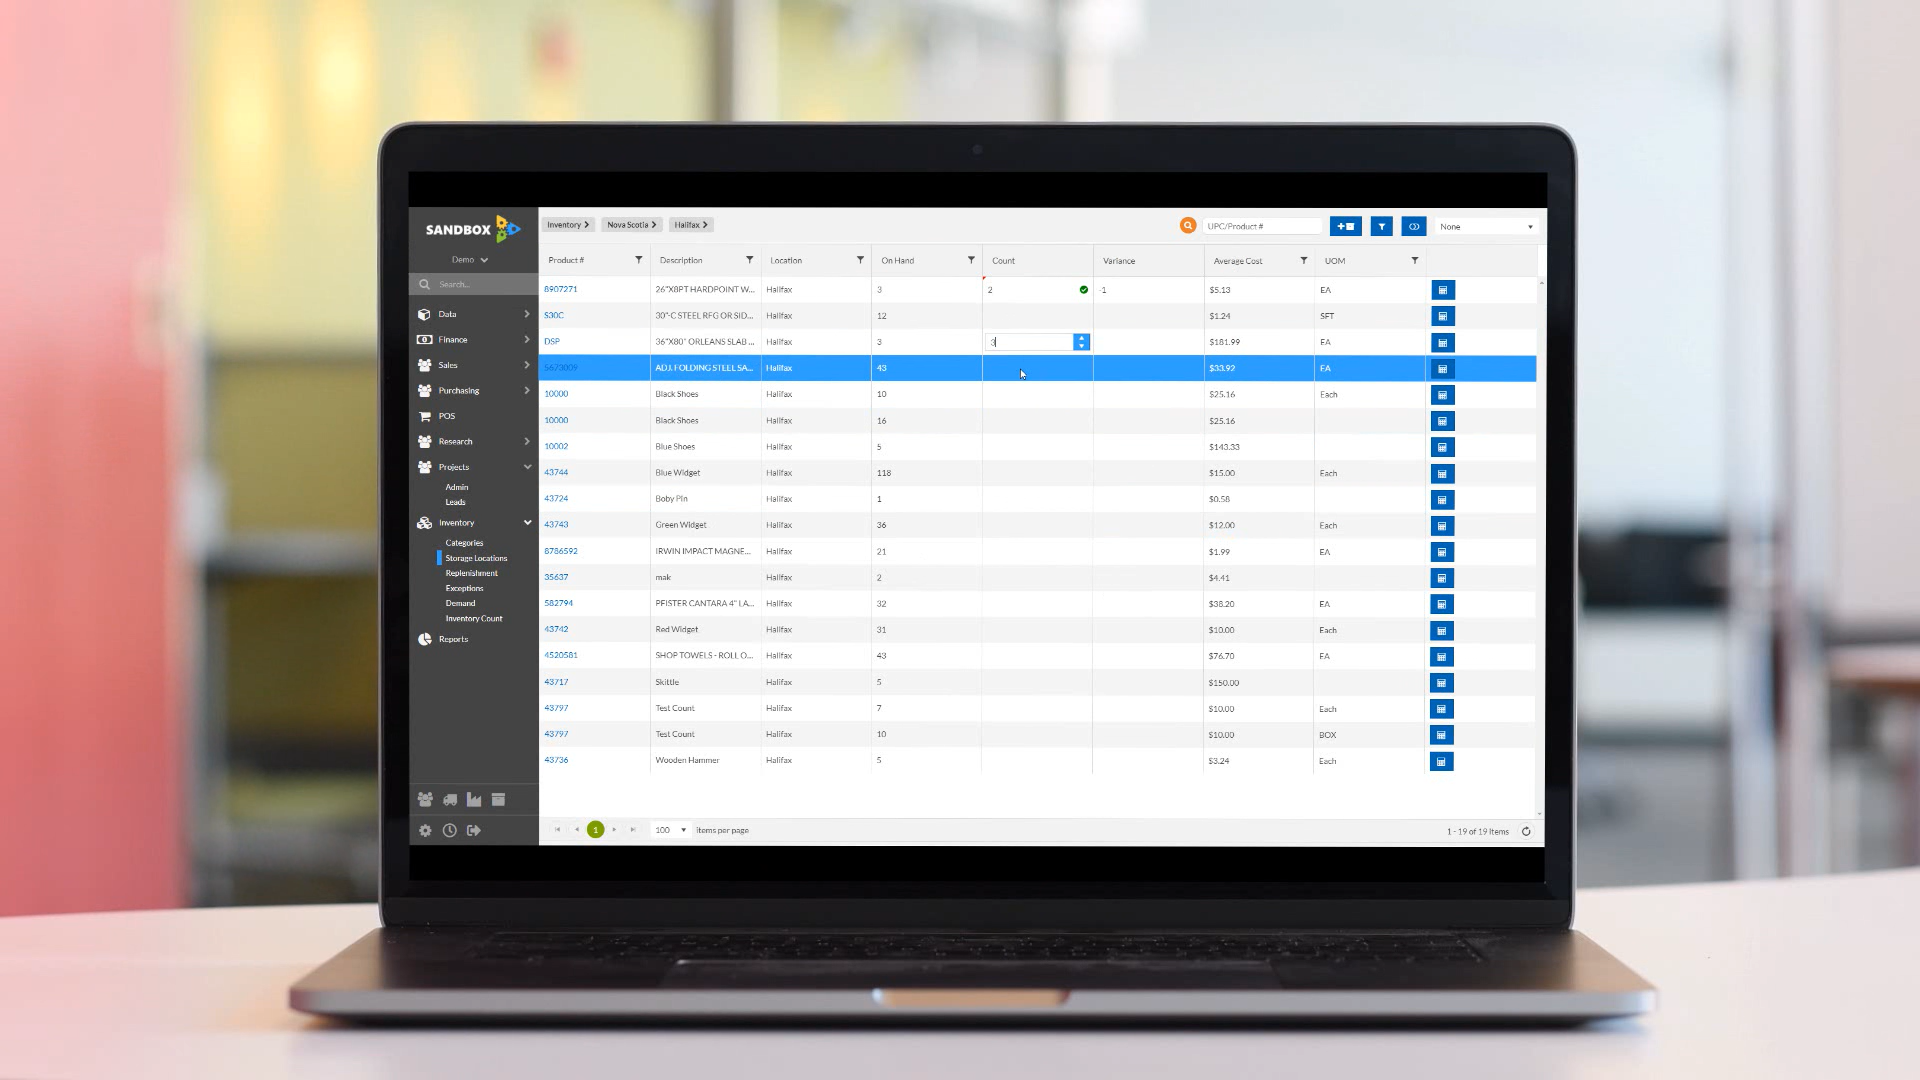Click the barcode link toolbar icon

click(1414, 226)
